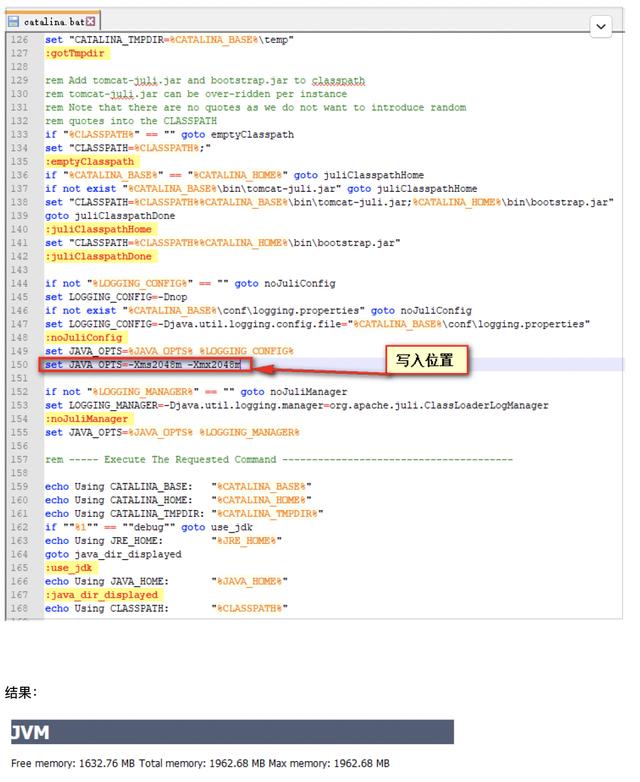Click the :juliClasspathDone label
The height and width of the screenshot is (782, 640).
99,256
